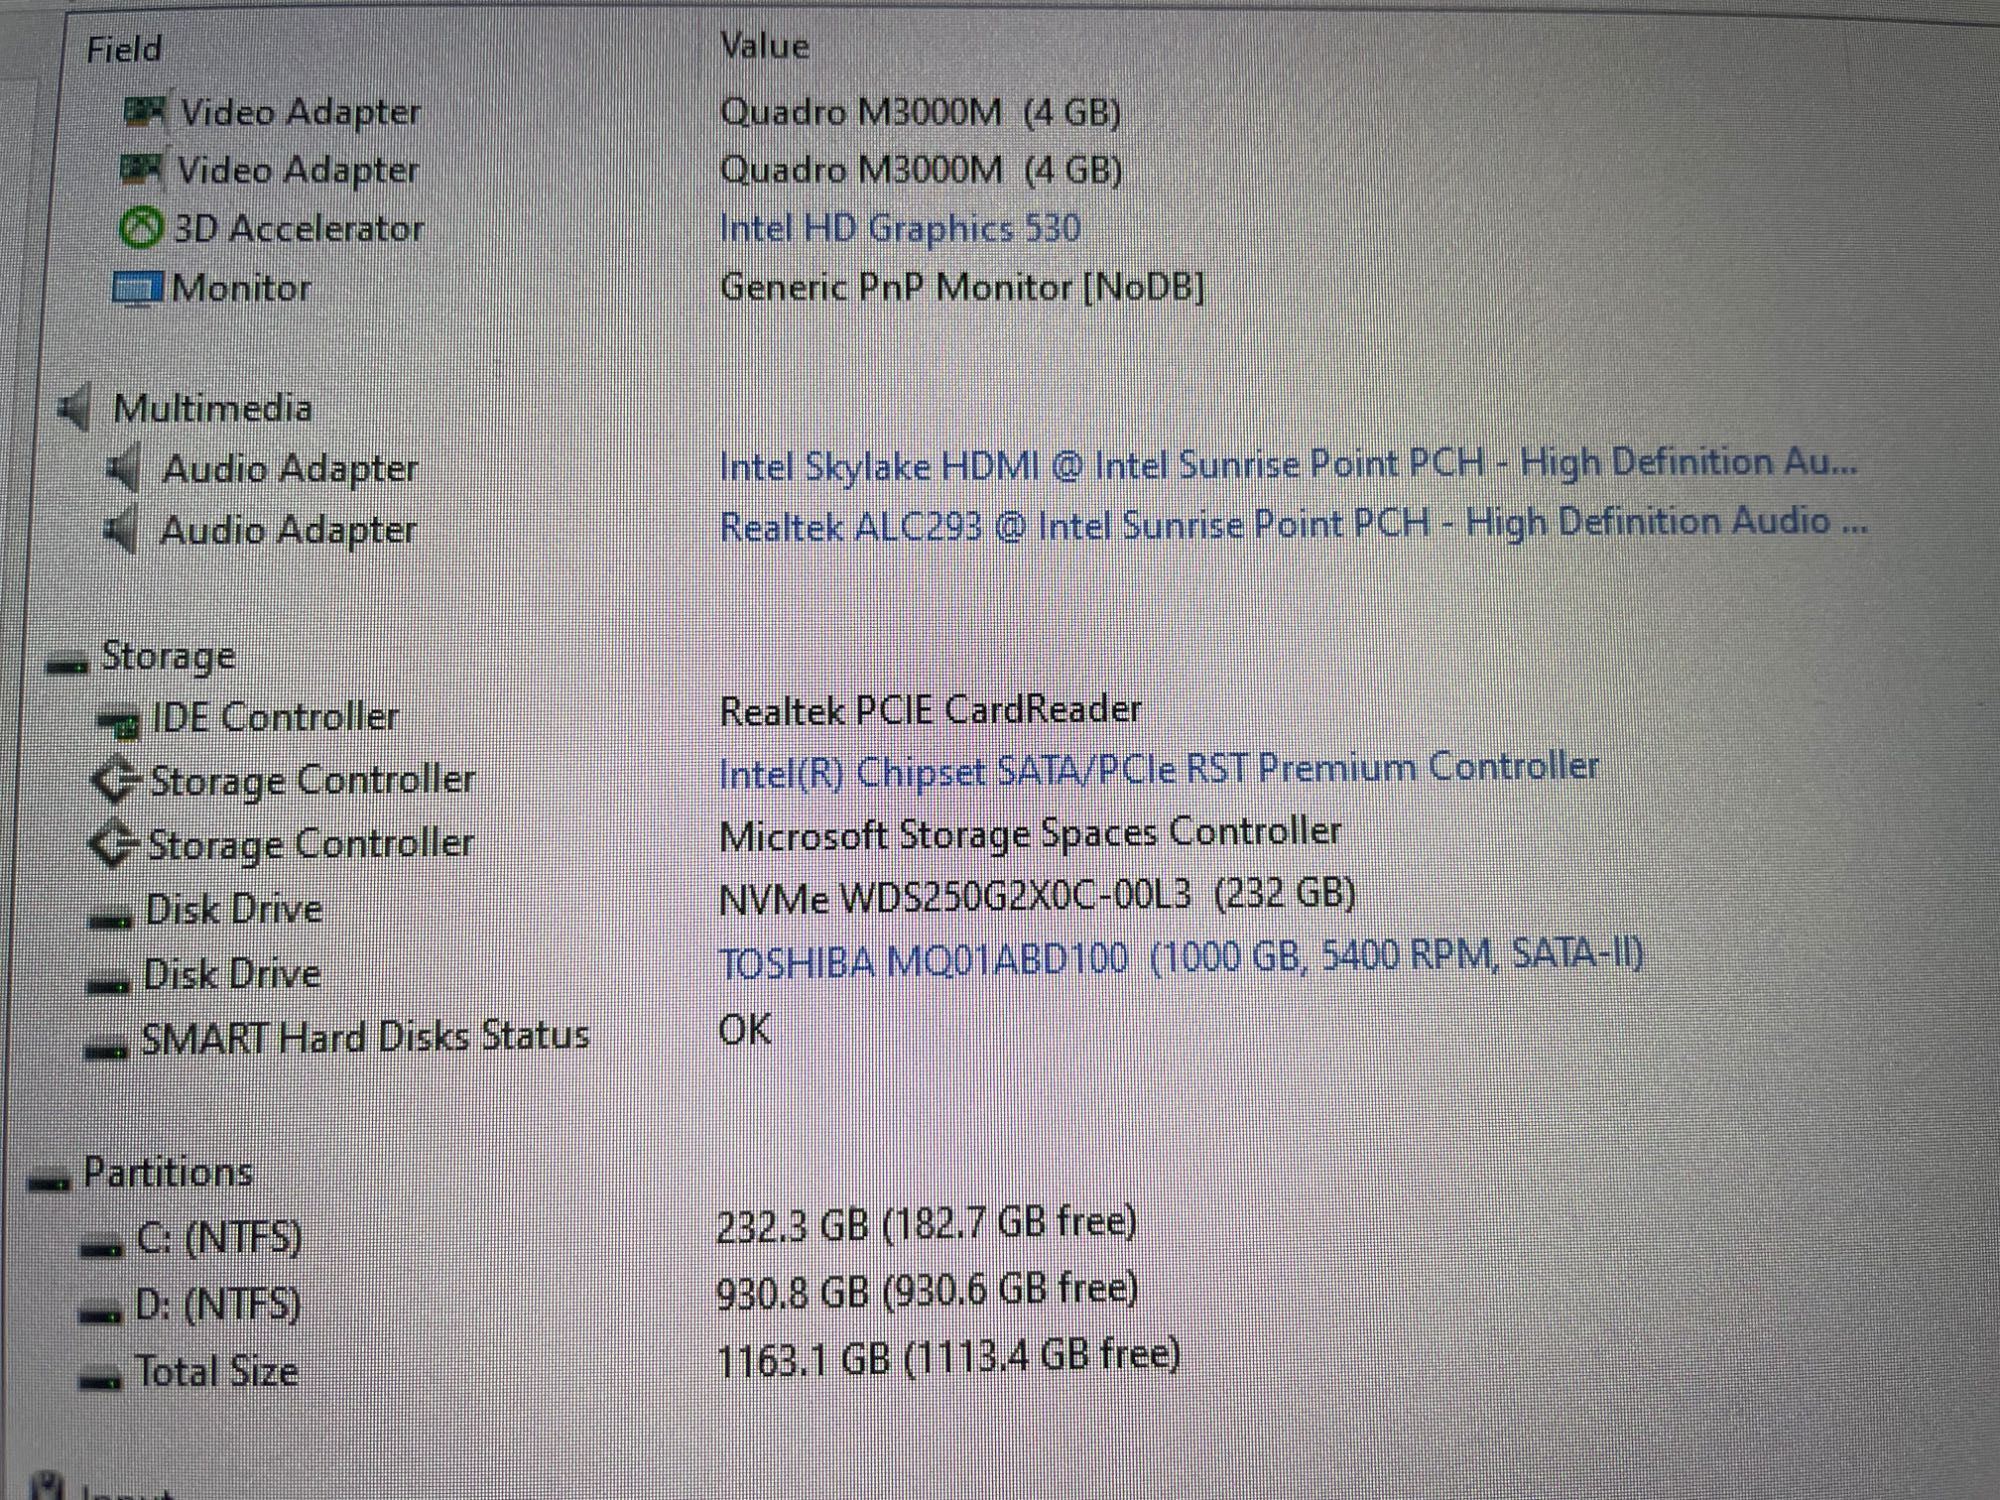Click the 3D Accelerator Xbox-style icon
2000x1500 pixels.
[140, 228]
